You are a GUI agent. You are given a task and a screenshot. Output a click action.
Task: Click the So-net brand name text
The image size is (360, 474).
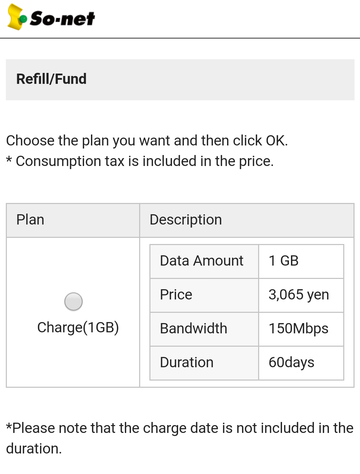coord(63,19)
